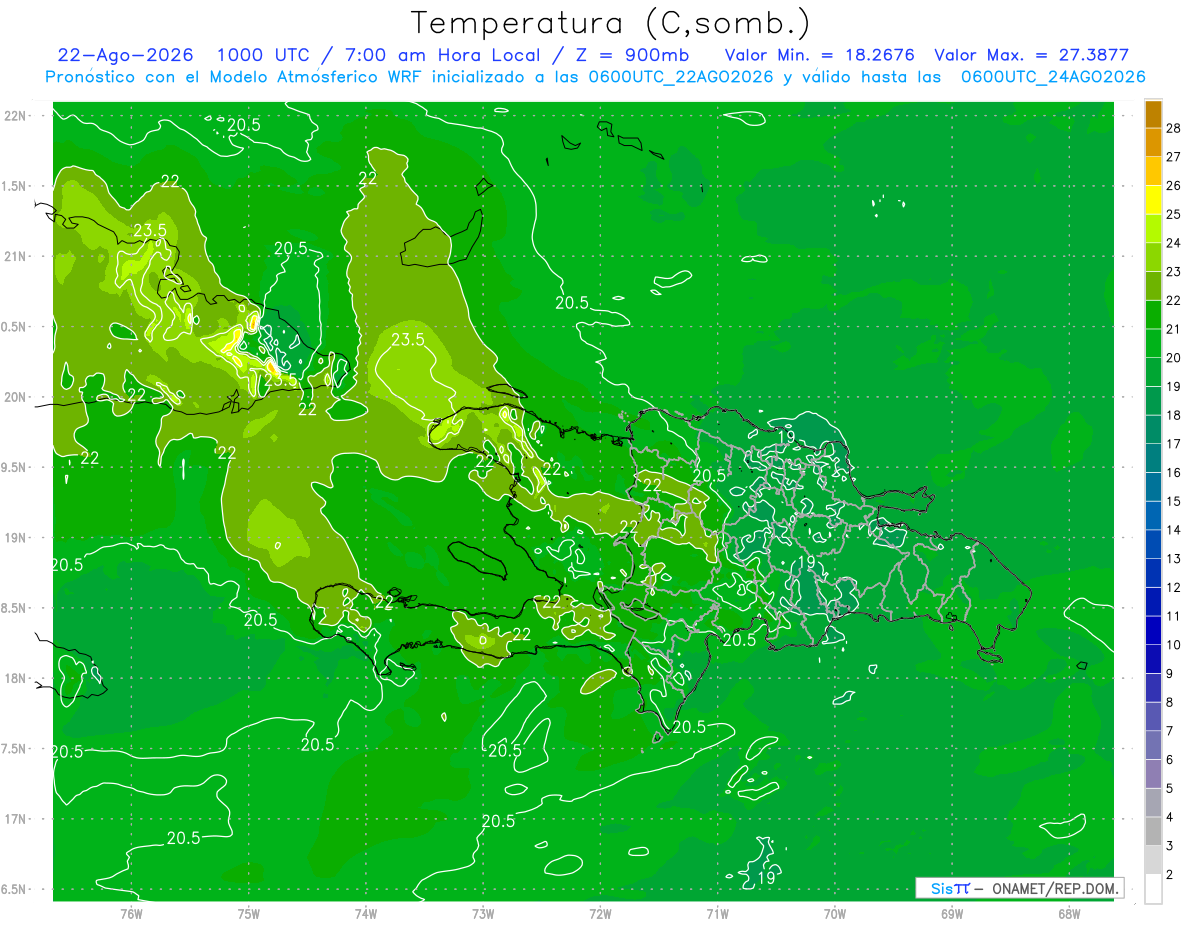The width and height of the screenshot is (1200, 927).
Task: Select the date text '22-Ago-2026'
Action: pos(126,56)
